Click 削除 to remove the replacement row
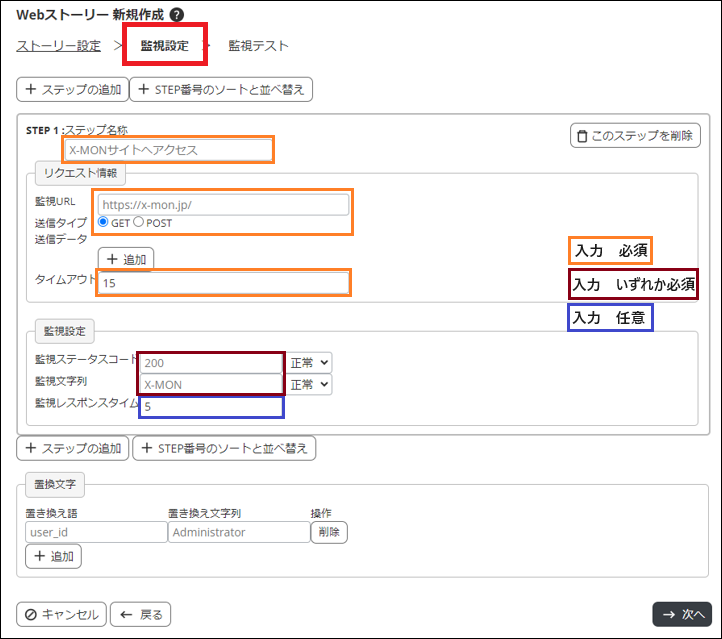The width and height of the screenshot is (722, 639). [329, 532]
